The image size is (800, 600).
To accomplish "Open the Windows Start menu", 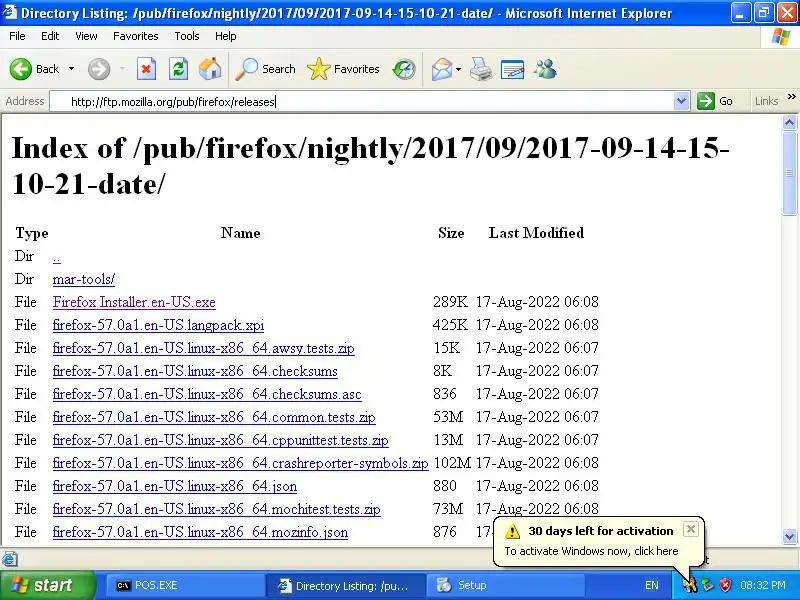I will tap(47, 585).
